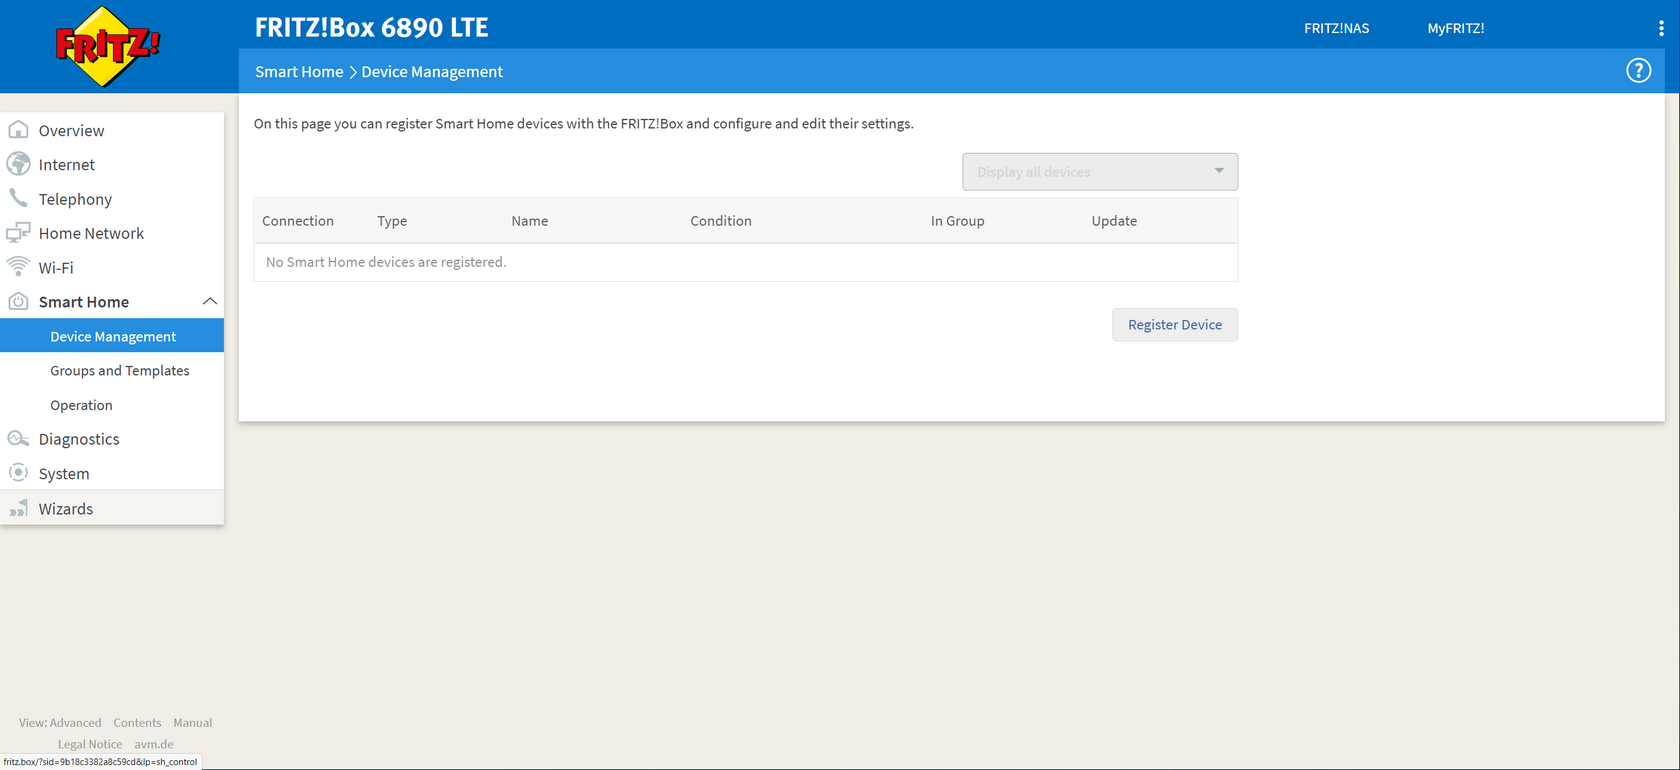Click the Smart Home icon

coord(18,301)
